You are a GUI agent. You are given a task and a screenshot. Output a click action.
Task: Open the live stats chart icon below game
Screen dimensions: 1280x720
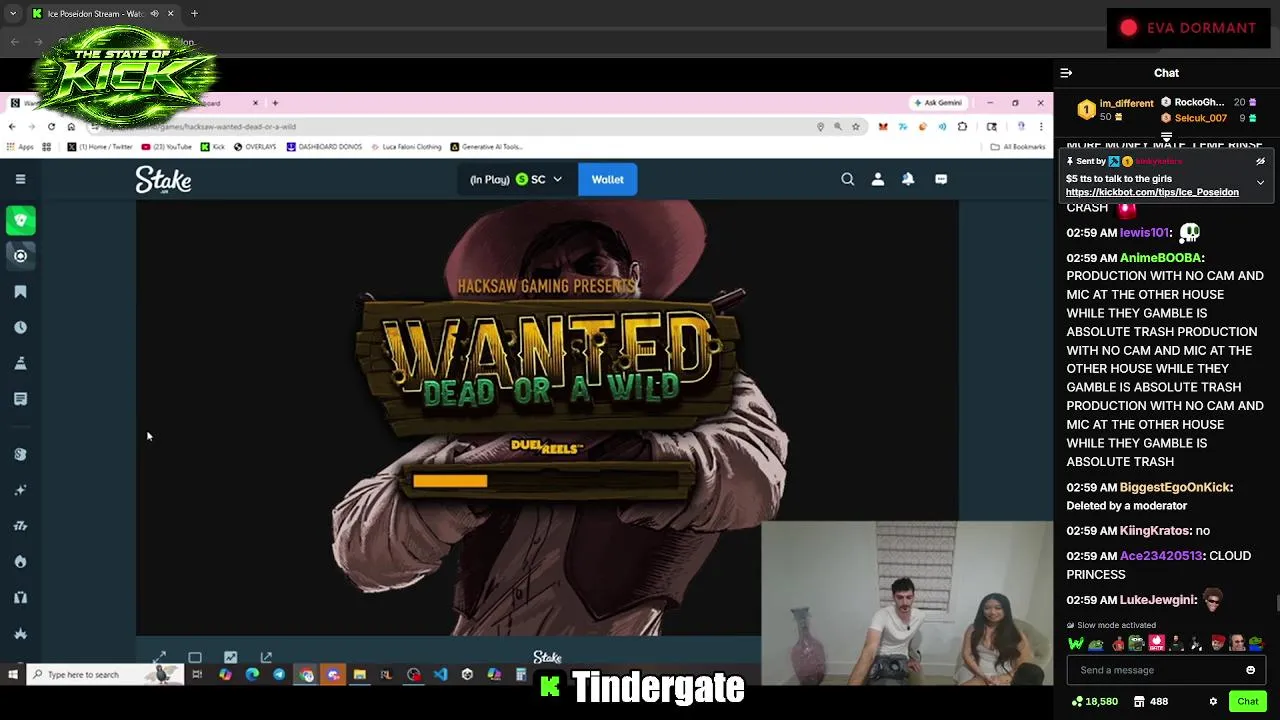(231, 657)
